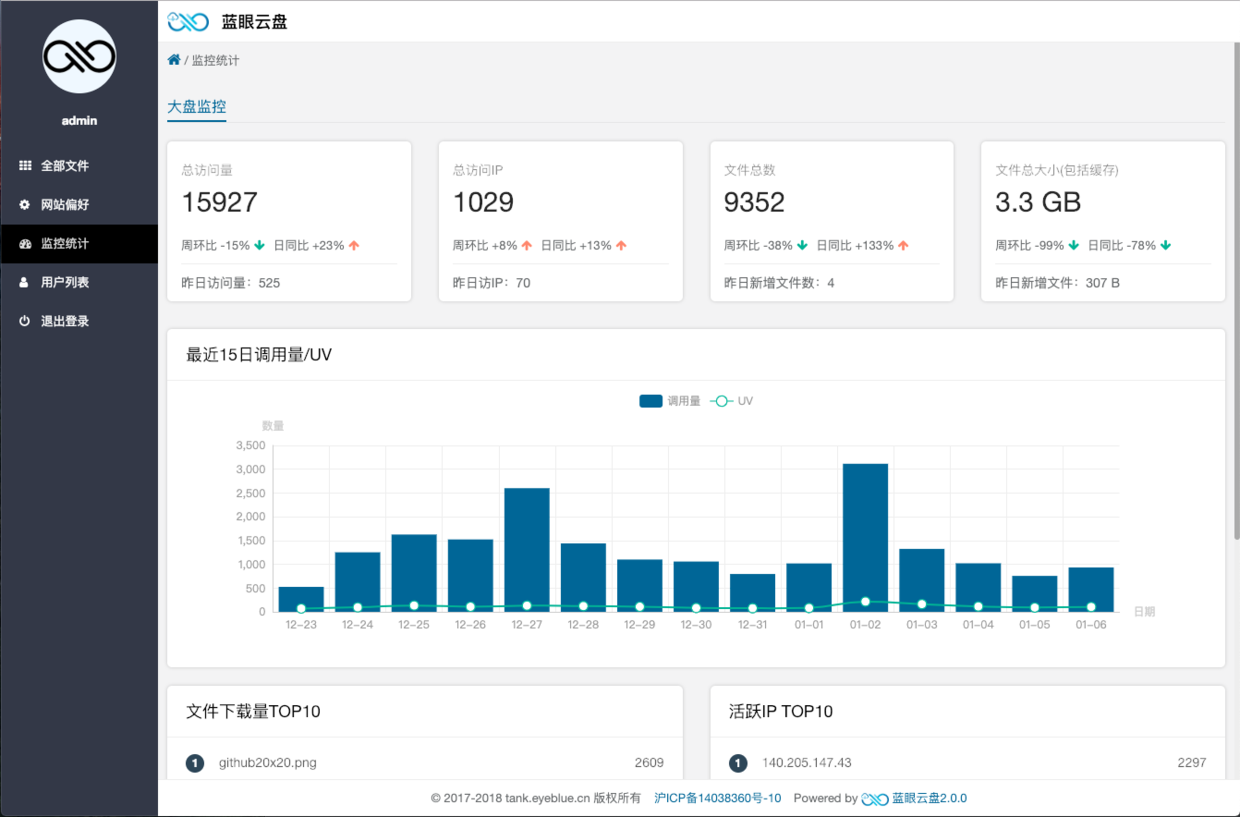This screenshot has width=1240, height=817.
Task: Select the 大盘监控 tab
Action: (x=197, y=107)
